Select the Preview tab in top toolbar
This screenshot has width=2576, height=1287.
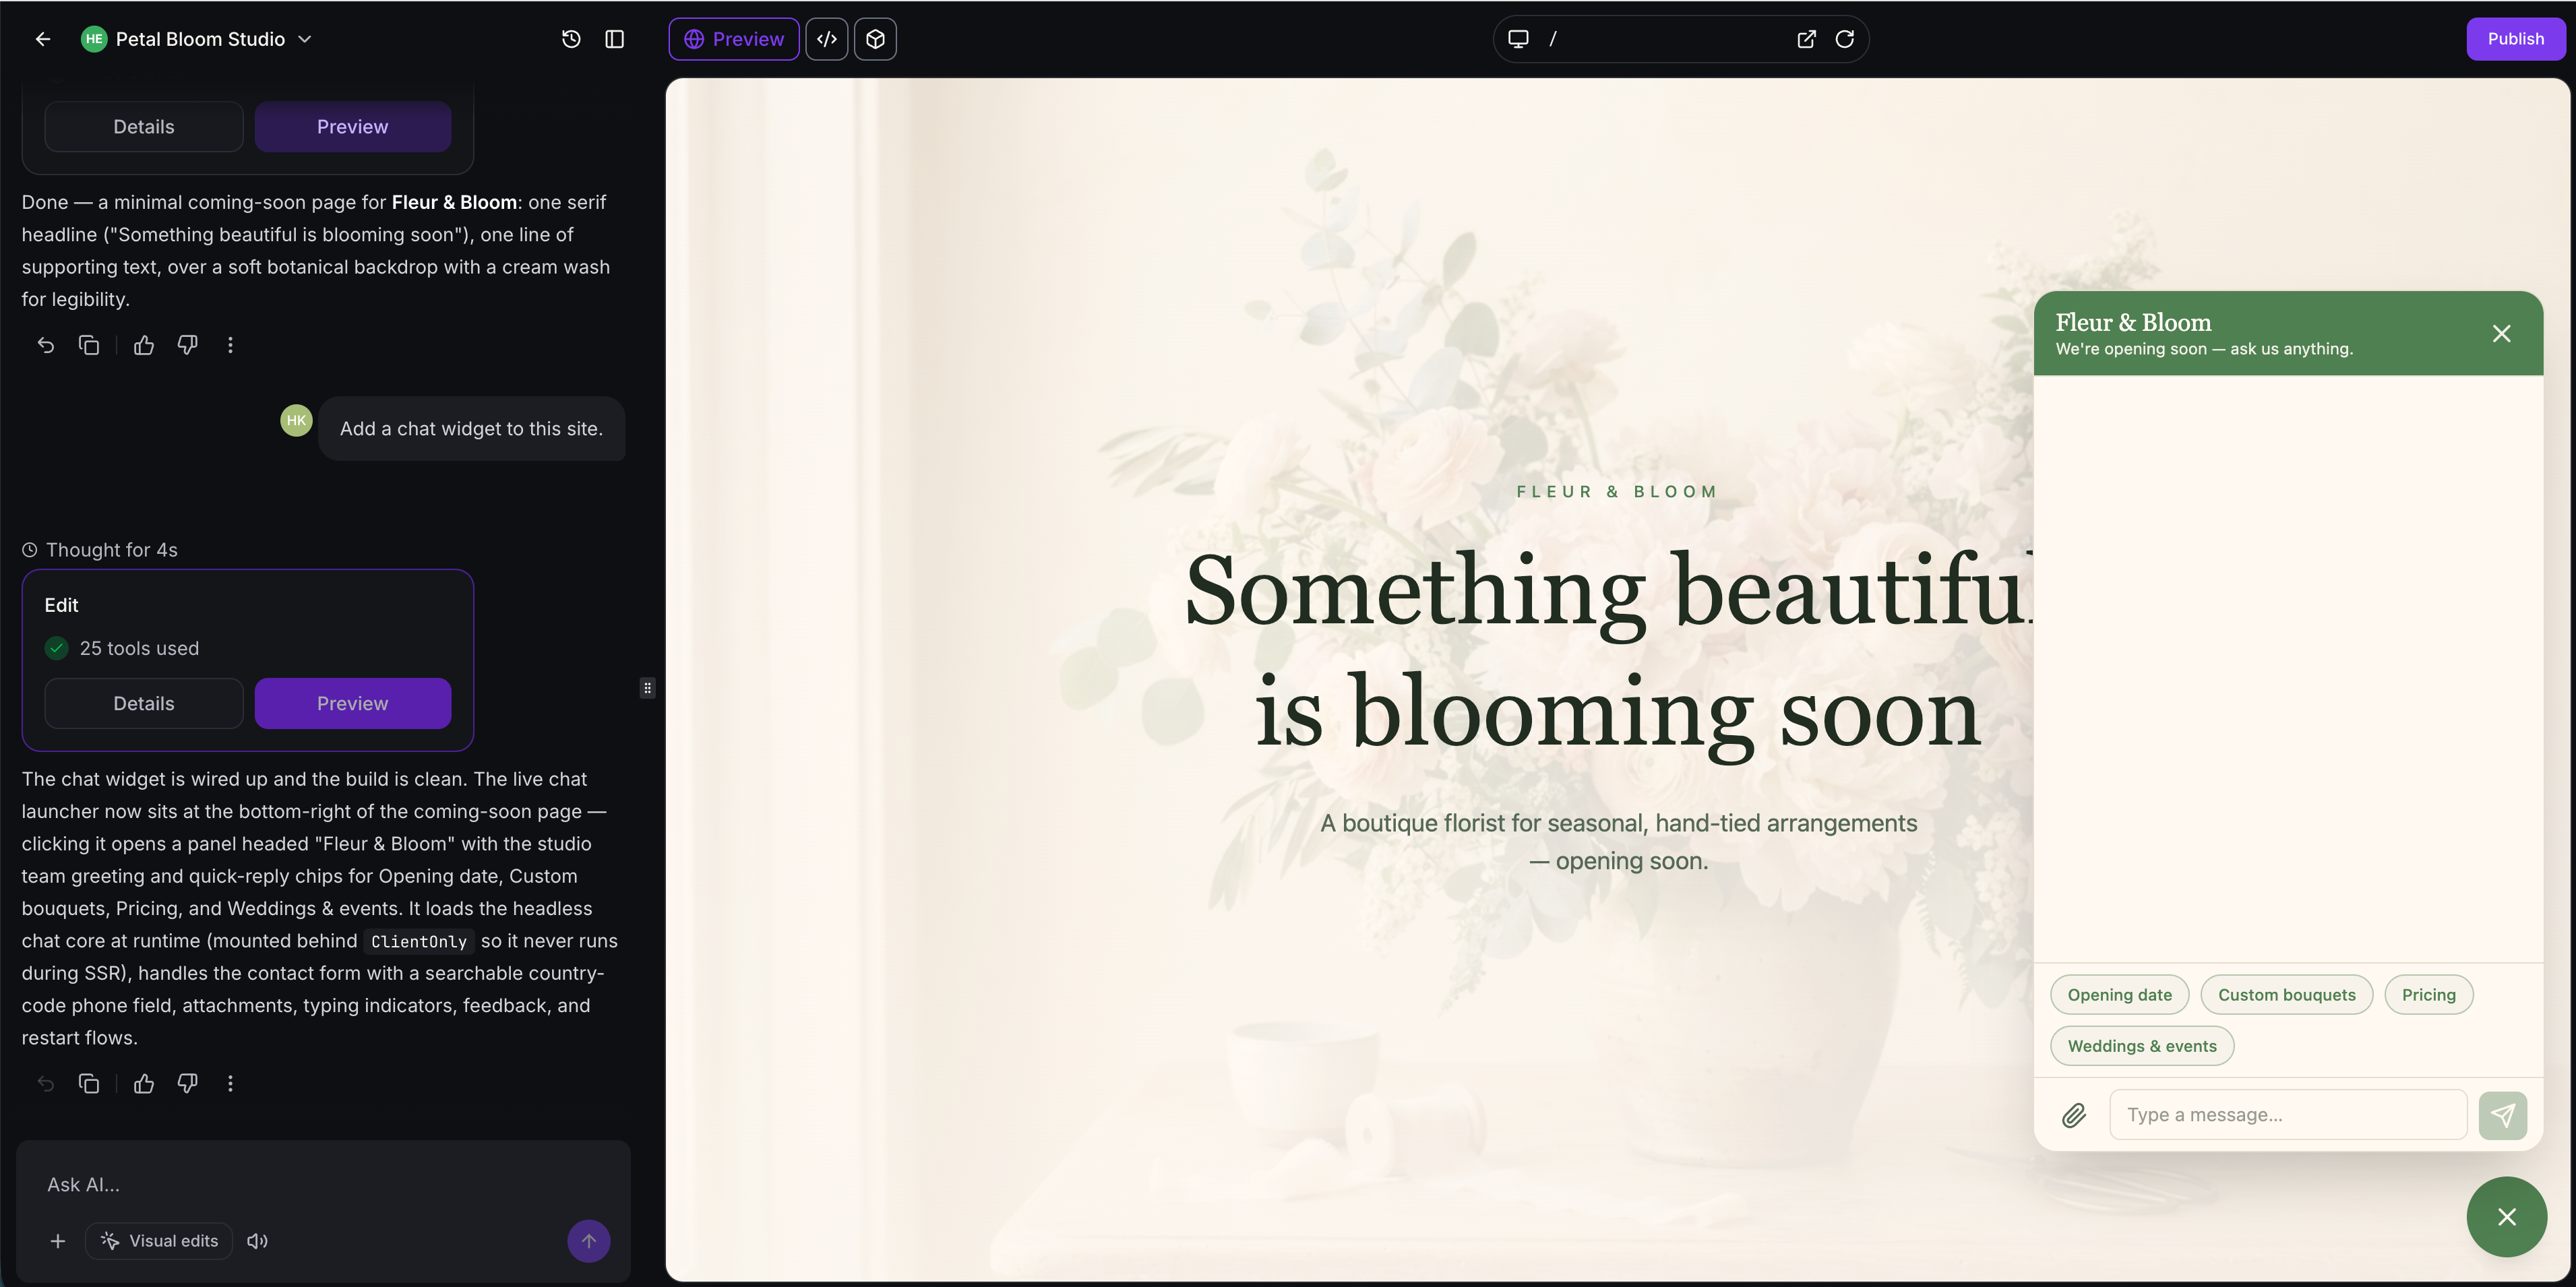pyautogui.click(x=734, y=39)
